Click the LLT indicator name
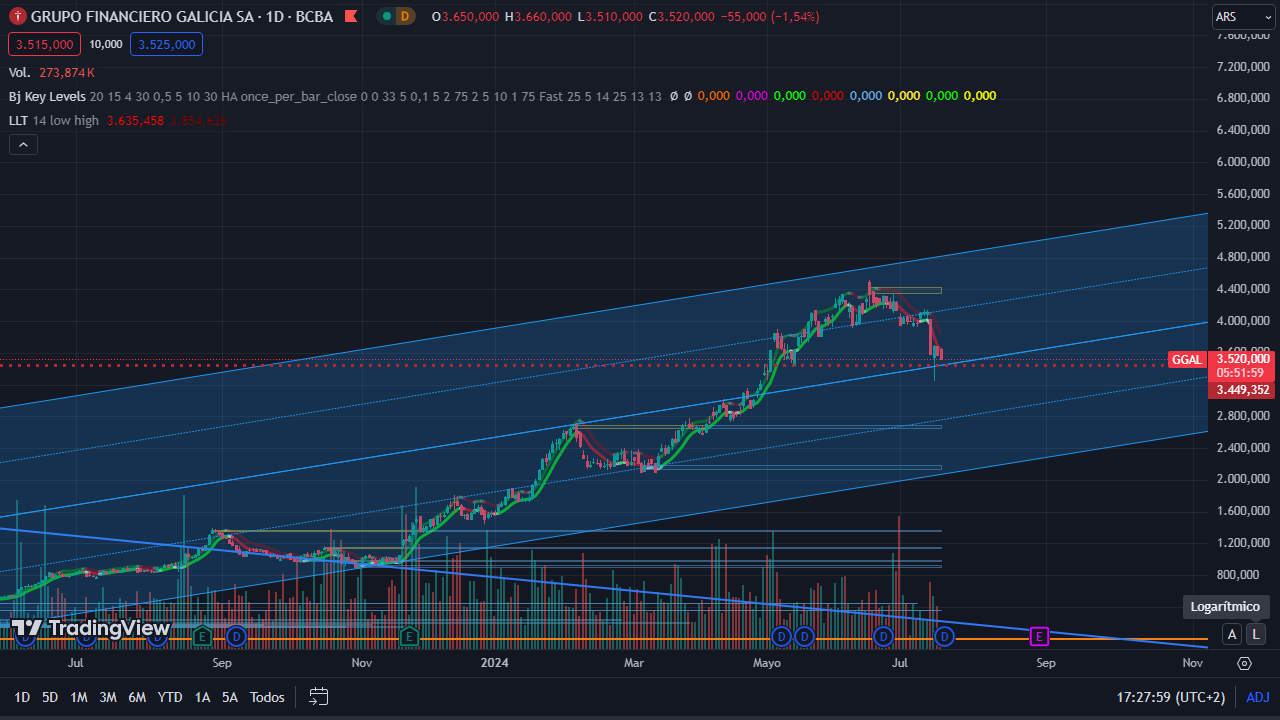The height and width of the screenshot is (720, 1280). tap(19, 120)
